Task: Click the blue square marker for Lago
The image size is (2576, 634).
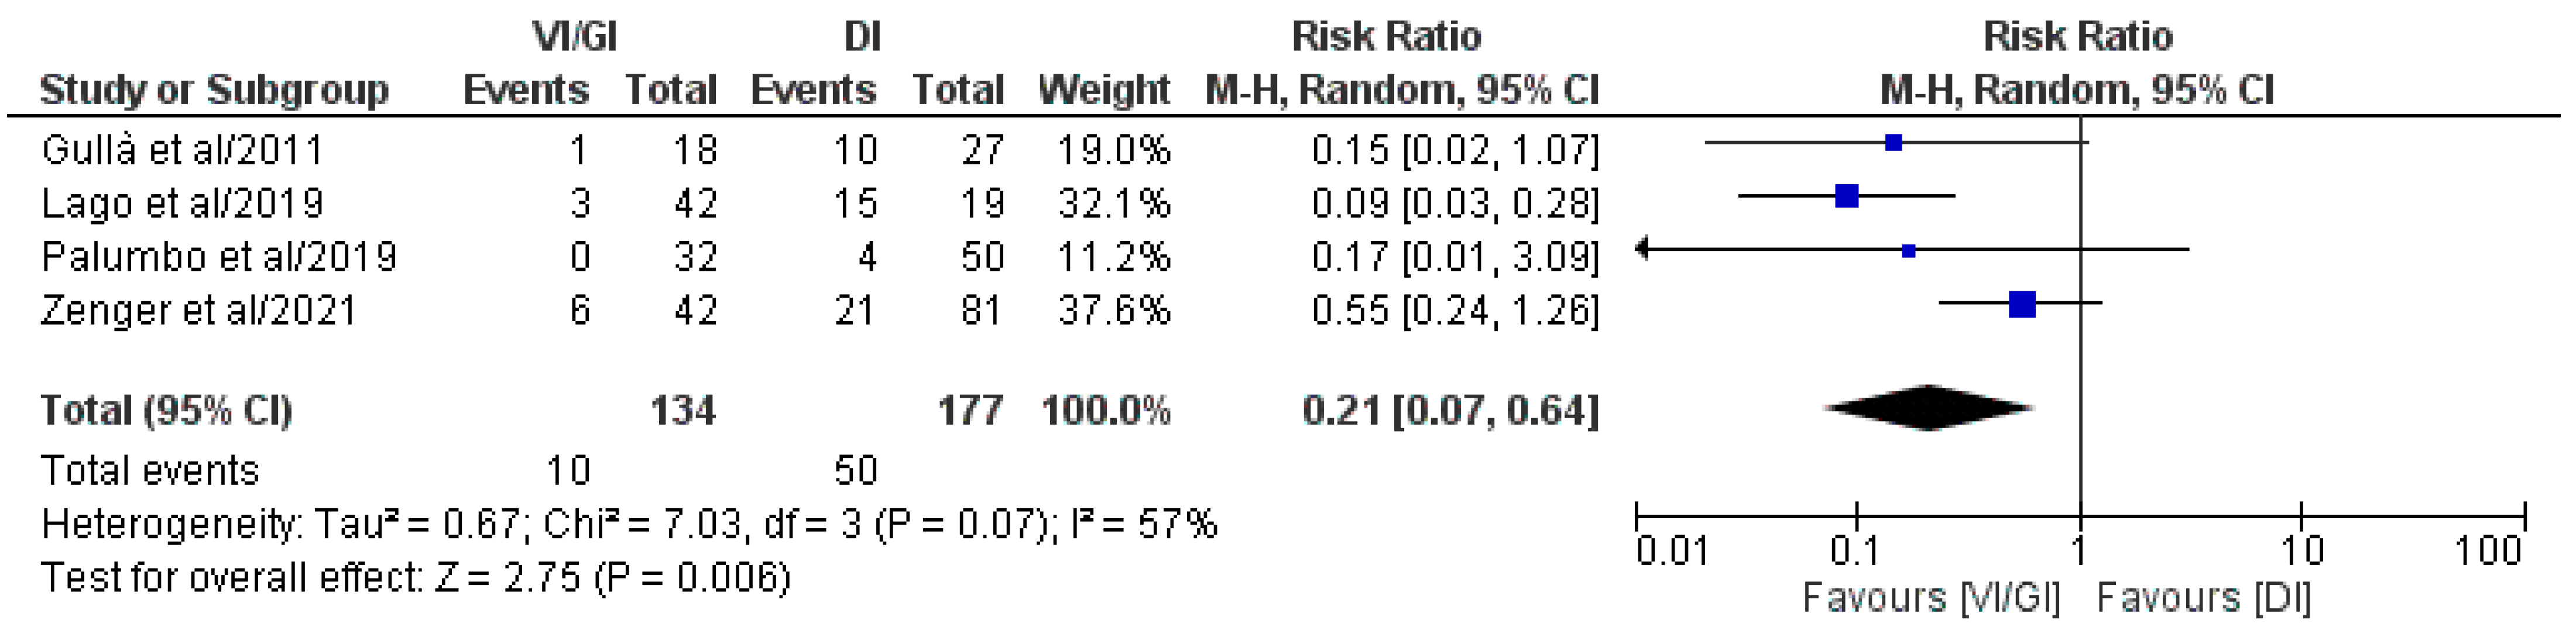Action: tap(1846, 196)
